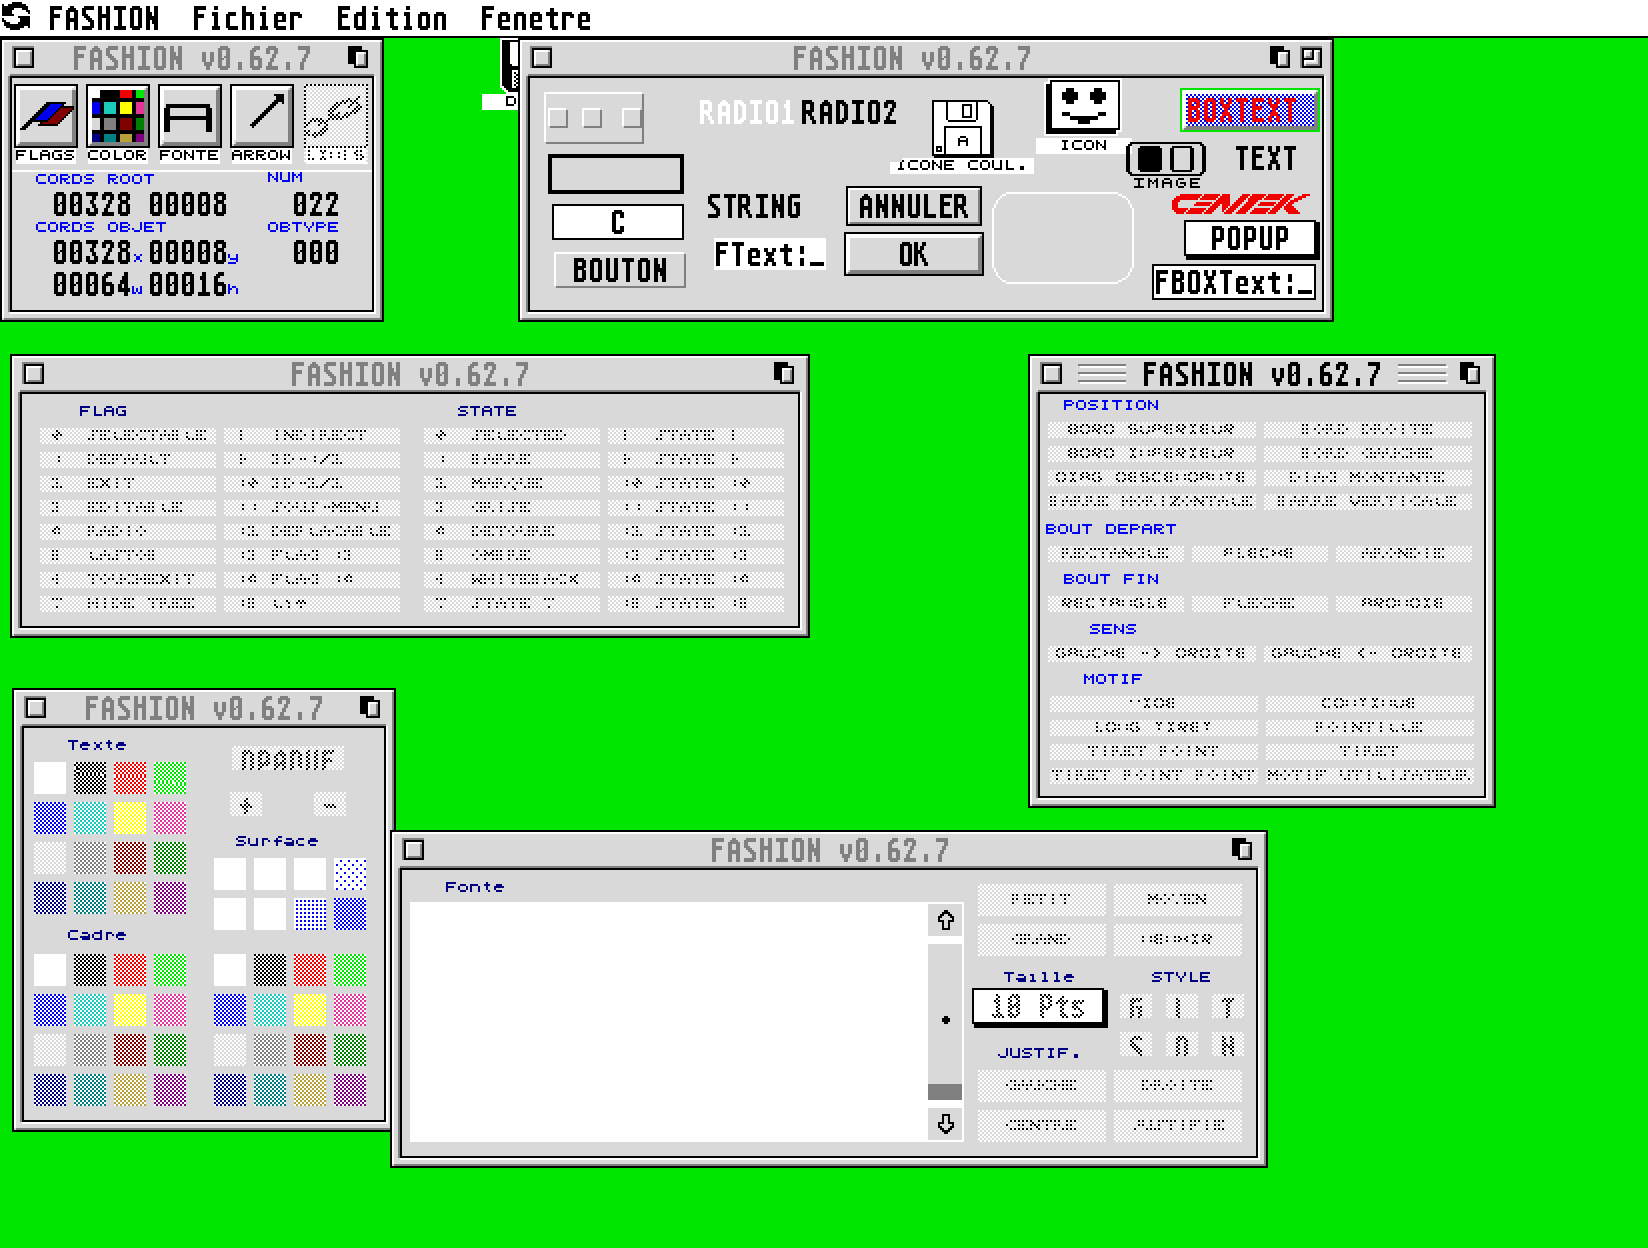
Task: Click the floppy disk ICONE COUL. icon
Action: [961, 128]
